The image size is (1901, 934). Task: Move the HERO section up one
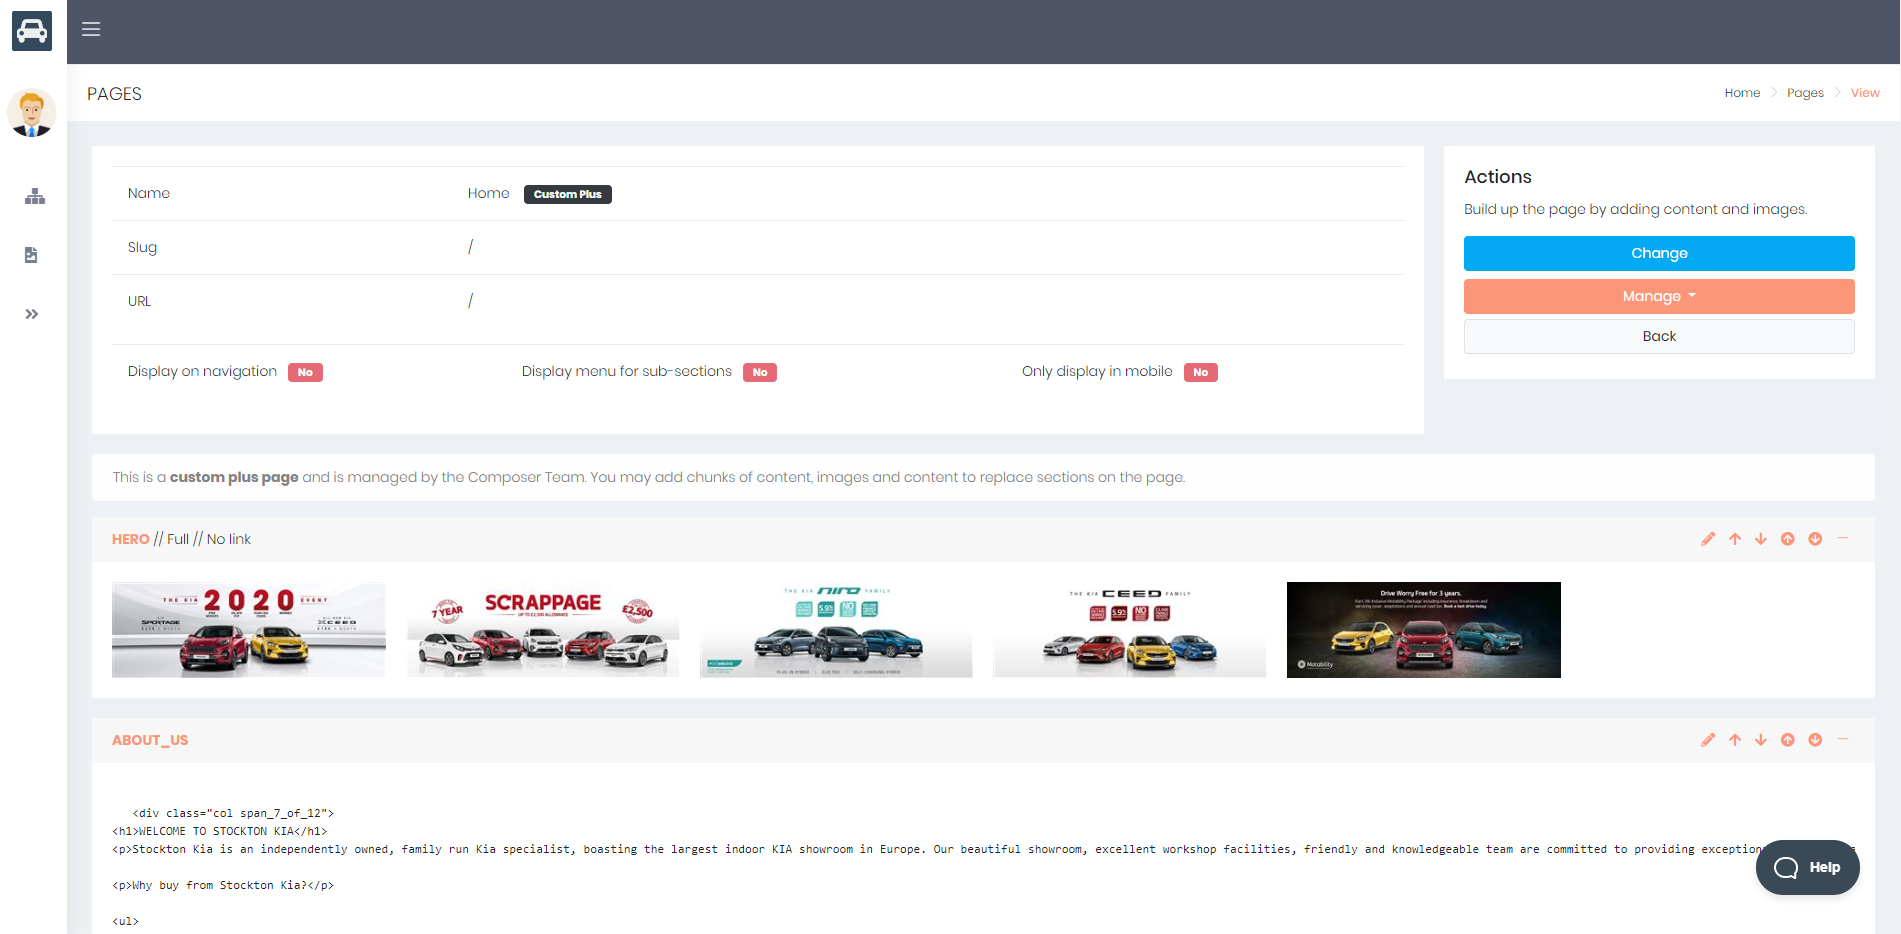pyautogui.click(x=1735, y=539)
